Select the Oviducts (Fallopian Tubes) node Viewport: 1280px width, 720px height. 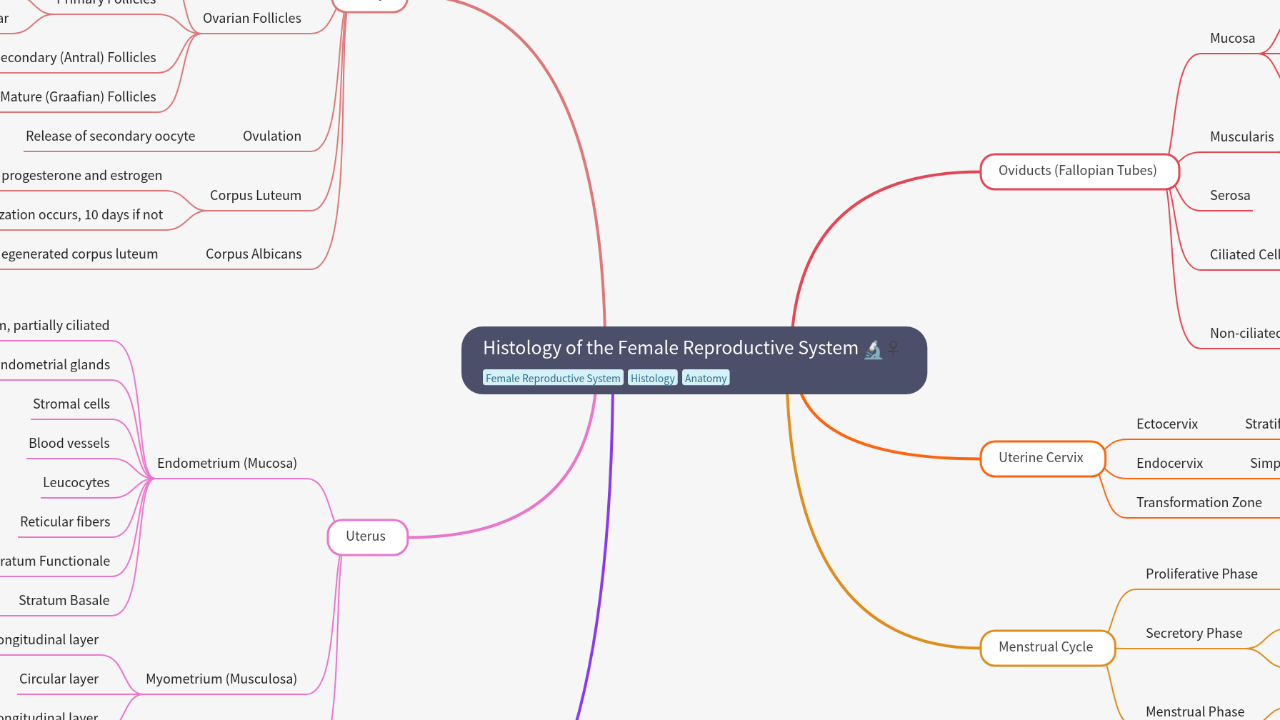click(x=1078, y=171)
